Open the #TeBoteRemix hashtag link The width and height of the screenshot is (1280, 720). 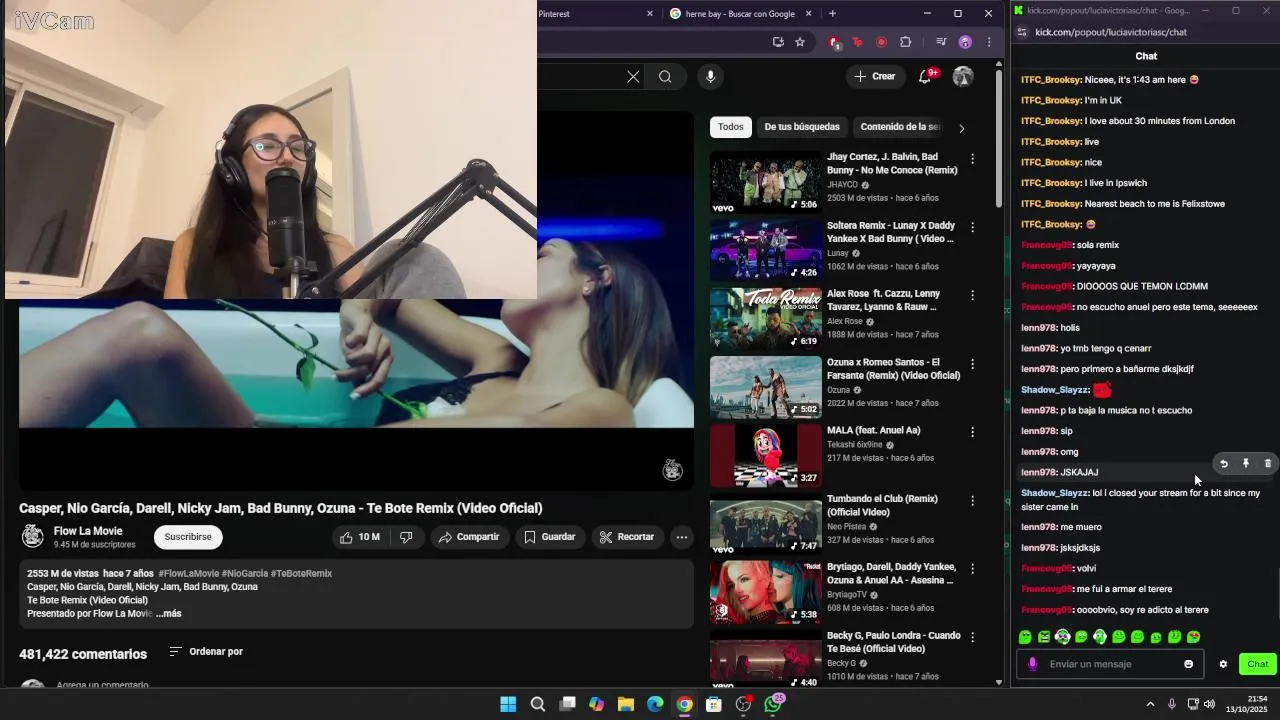pyautogui.click(x=301, y=574)
